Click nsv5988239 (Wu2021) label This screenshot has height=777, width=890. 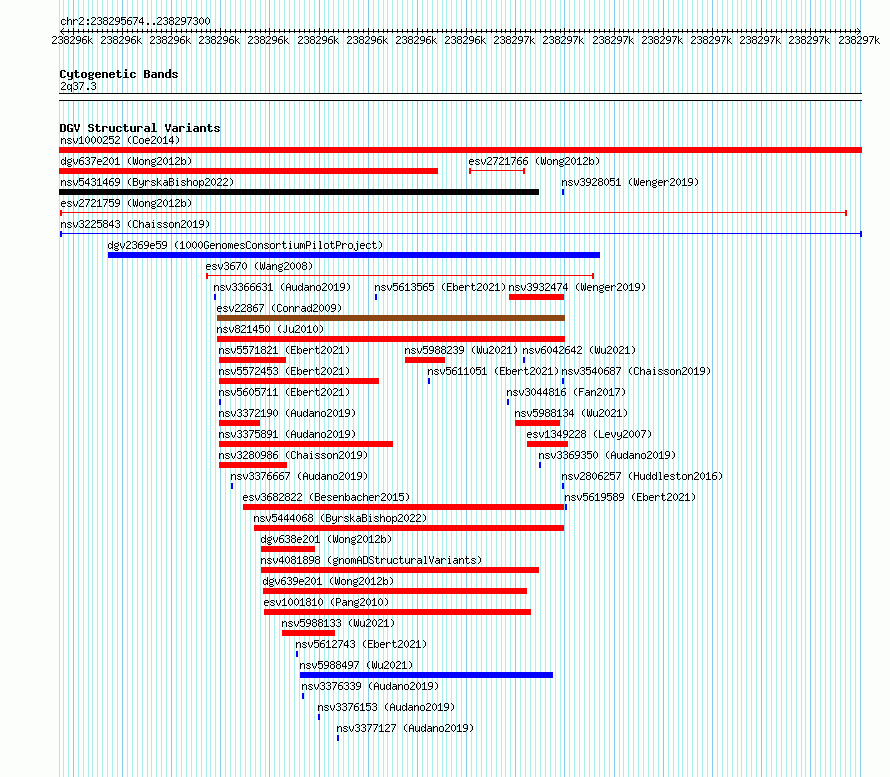[461, 350]
